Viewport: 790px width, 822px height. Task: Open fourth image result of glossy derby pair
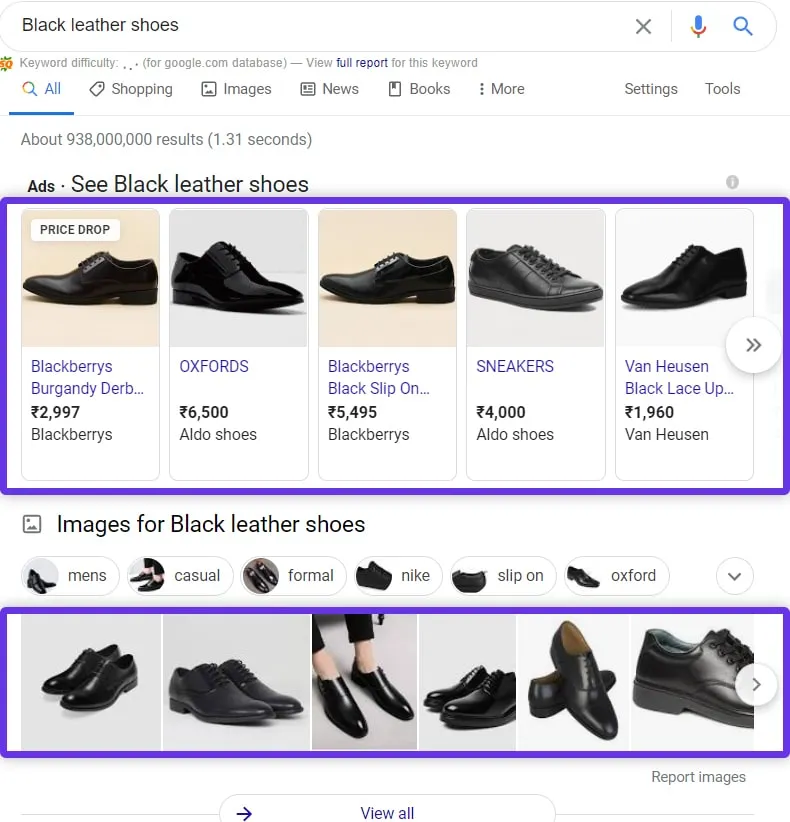click(x=467, y=682)
